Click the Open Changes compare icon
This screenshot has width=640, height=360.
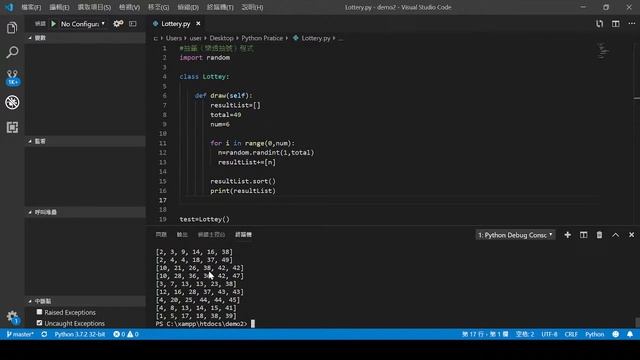coord(599,24)
